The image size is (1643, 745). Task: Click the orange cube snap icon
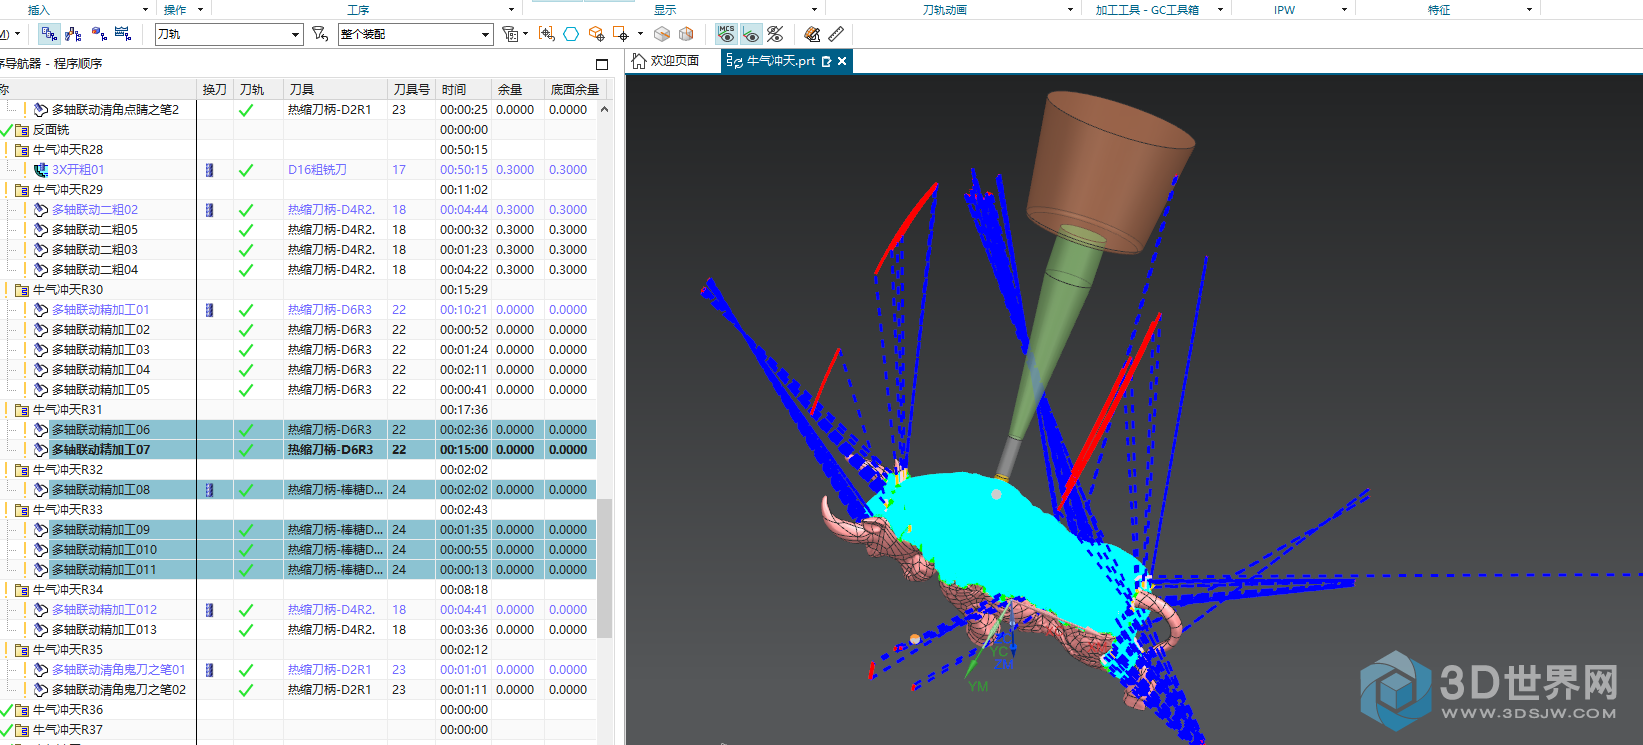(x=596, y=34)
